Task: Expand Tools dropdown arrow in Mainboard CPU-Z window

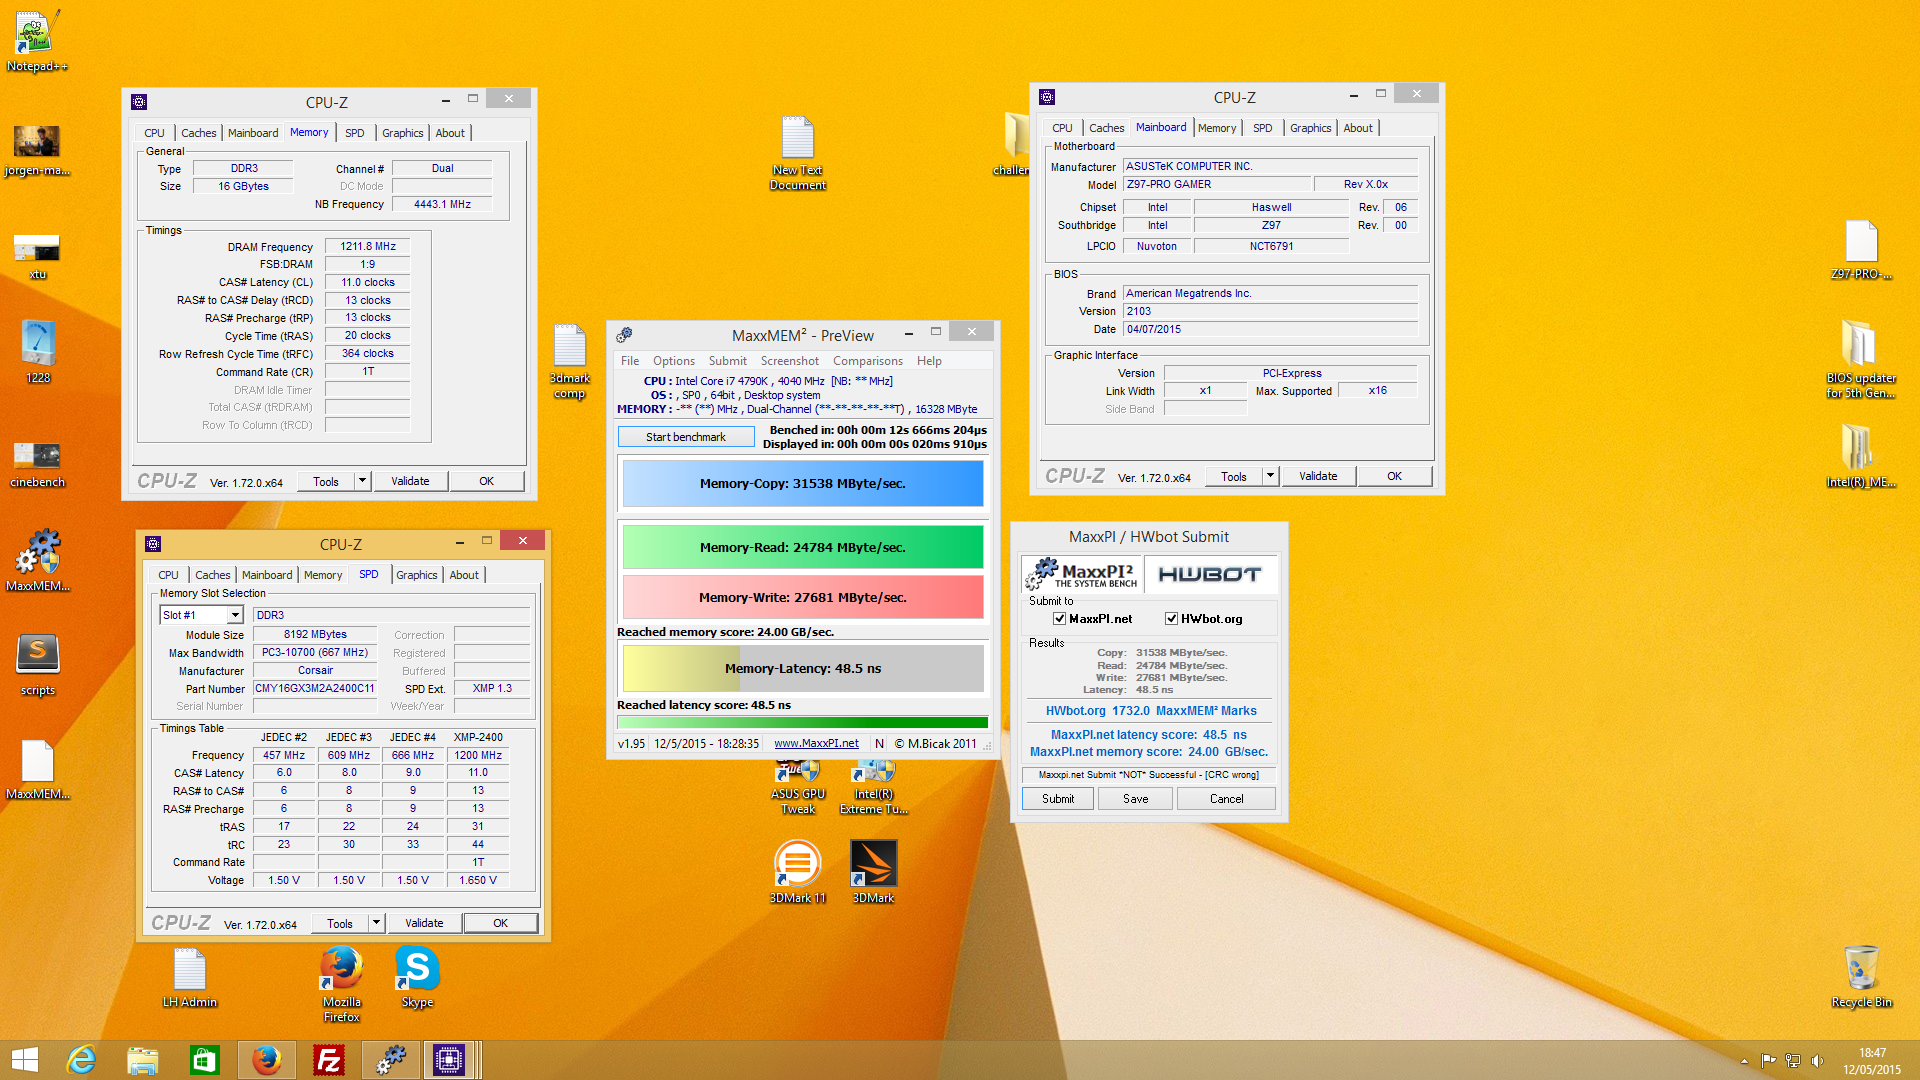Action: coord(1270,476)
